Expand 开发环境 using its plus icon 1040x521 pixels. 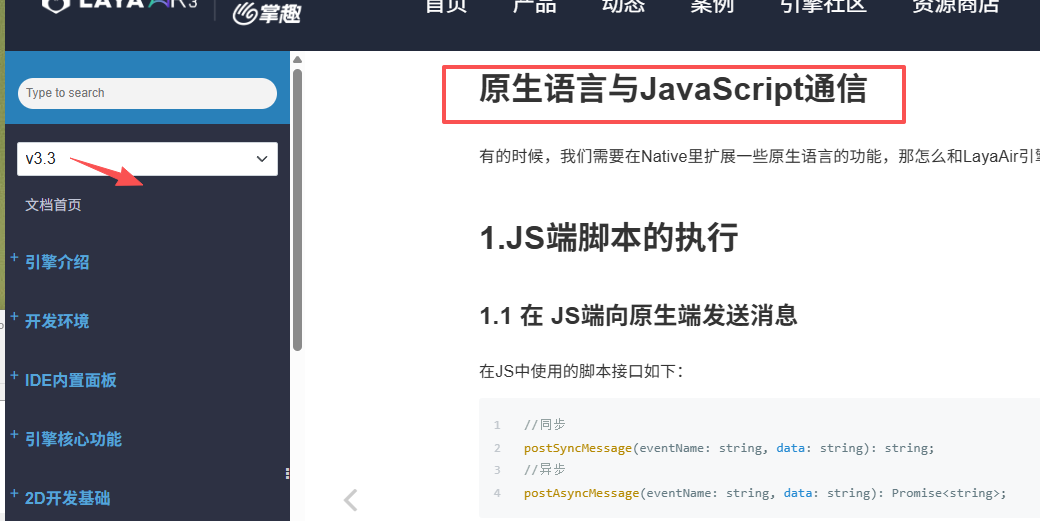[14, 317]
